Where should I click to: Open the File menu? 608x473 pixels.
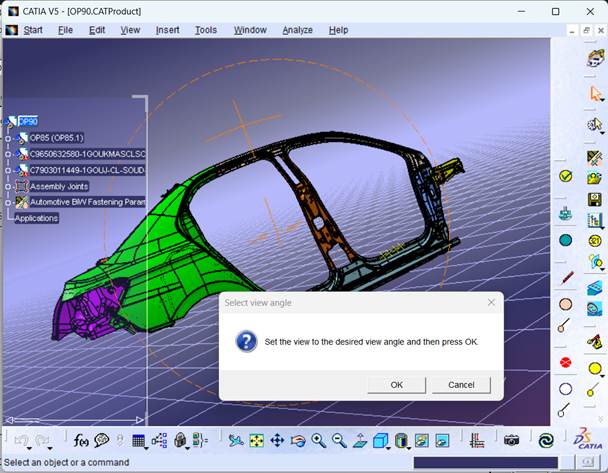pos(66,30)
